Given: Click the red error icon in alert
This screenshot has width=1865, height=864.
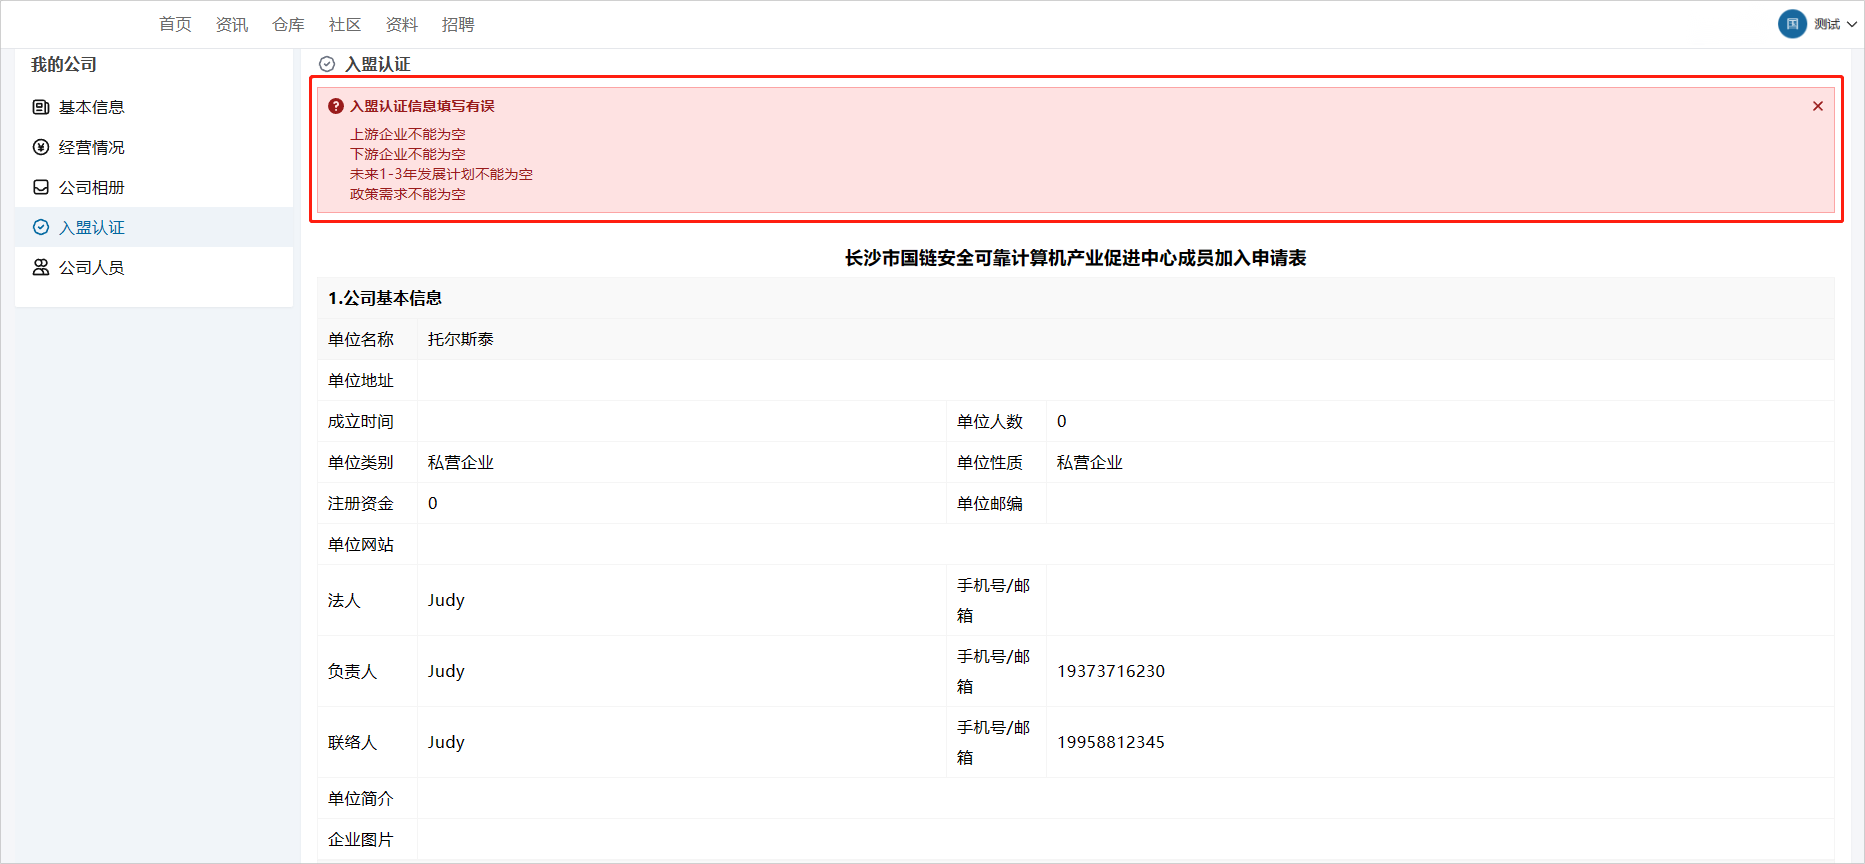Looking at the screenshot, I should pyautogui.click(x=336, y=106).
